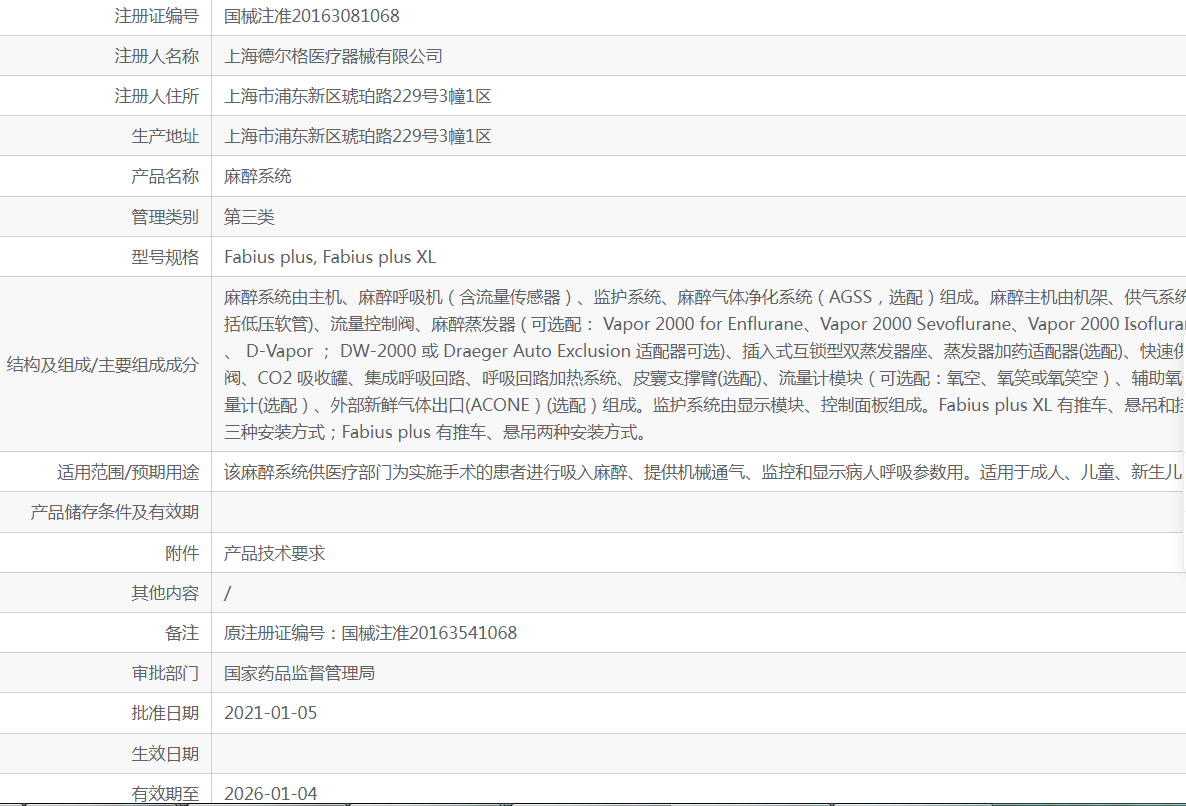Click the 适用范围/预期用途 label

[x=128, y=473]
